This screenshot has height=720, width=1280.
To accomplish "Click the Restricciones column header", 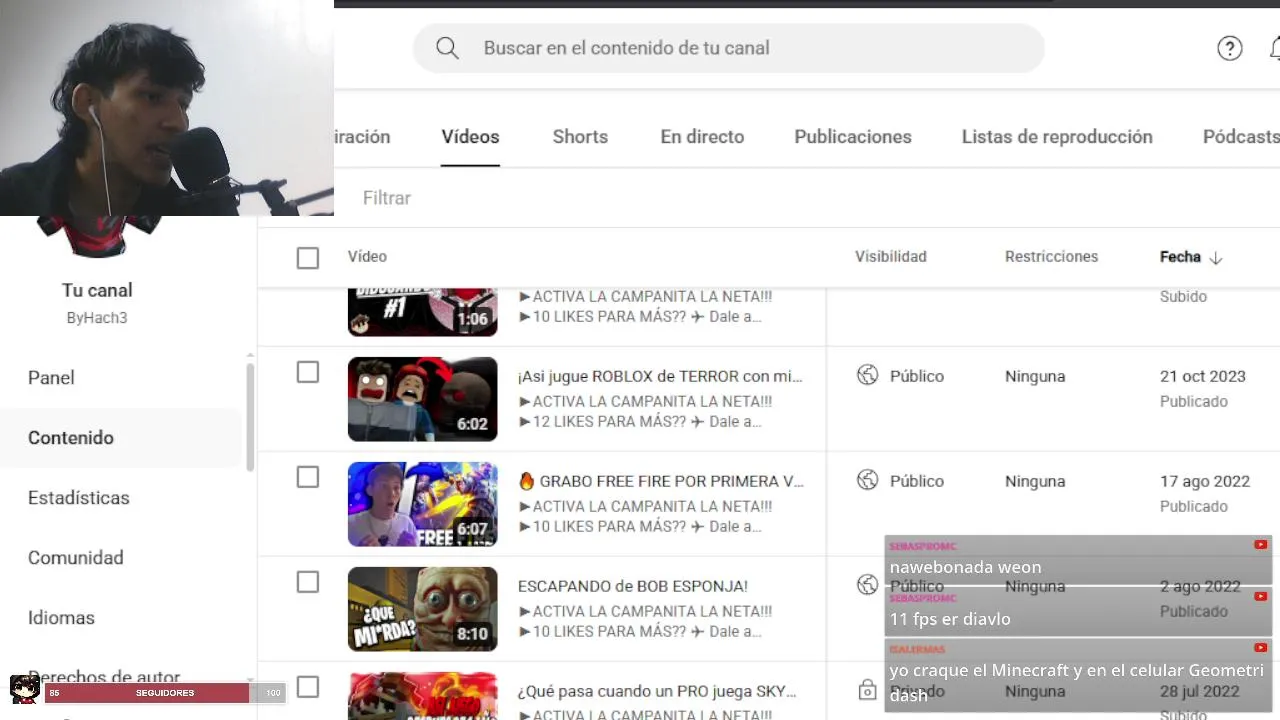I will [1052, 257].
